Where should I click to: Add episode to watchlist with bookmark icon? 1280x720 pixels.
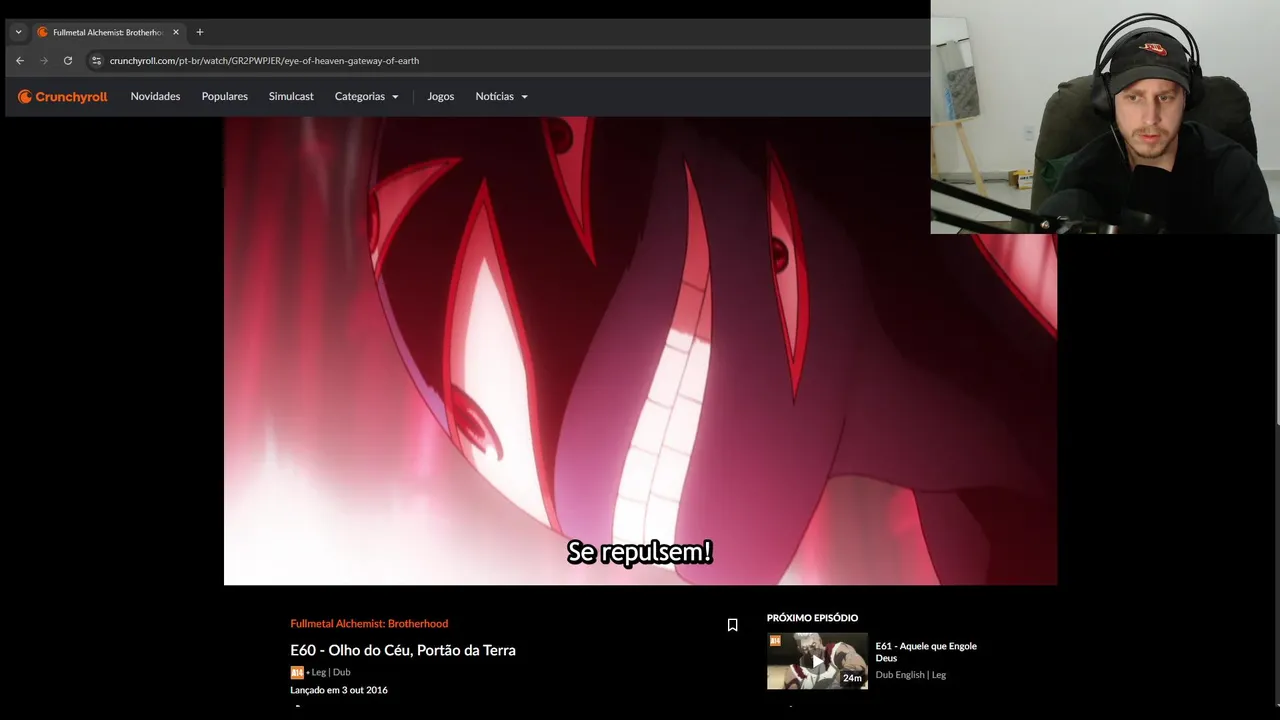click(x=732, y=625)
